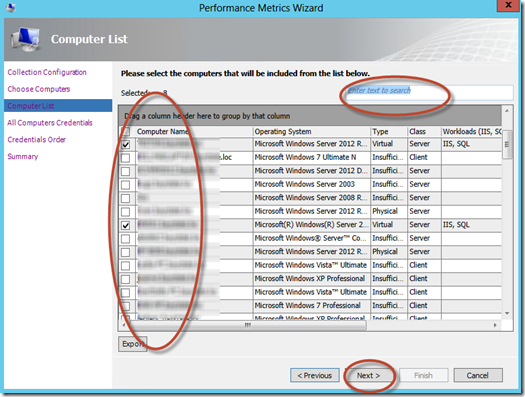Click the vertical scrollbar up arrow

507,110
